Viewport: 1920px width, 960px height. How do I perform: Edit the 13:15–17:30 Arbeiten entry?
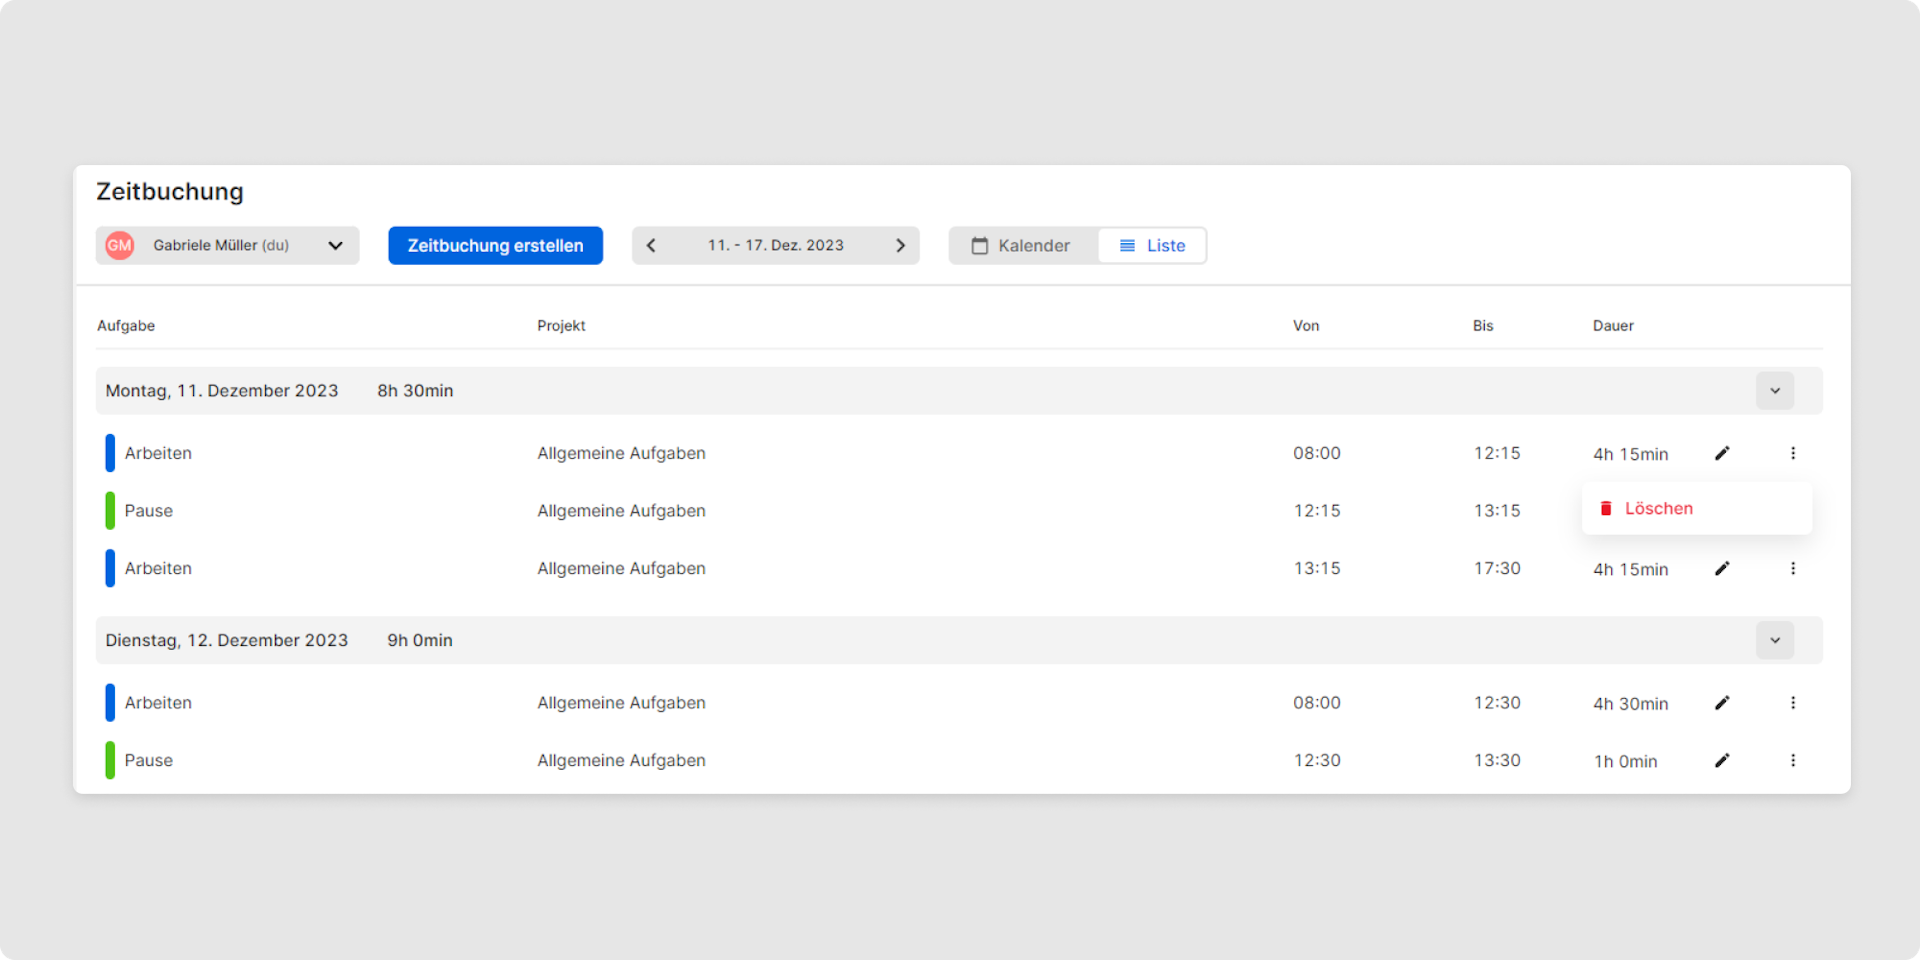pos(1722,568)
